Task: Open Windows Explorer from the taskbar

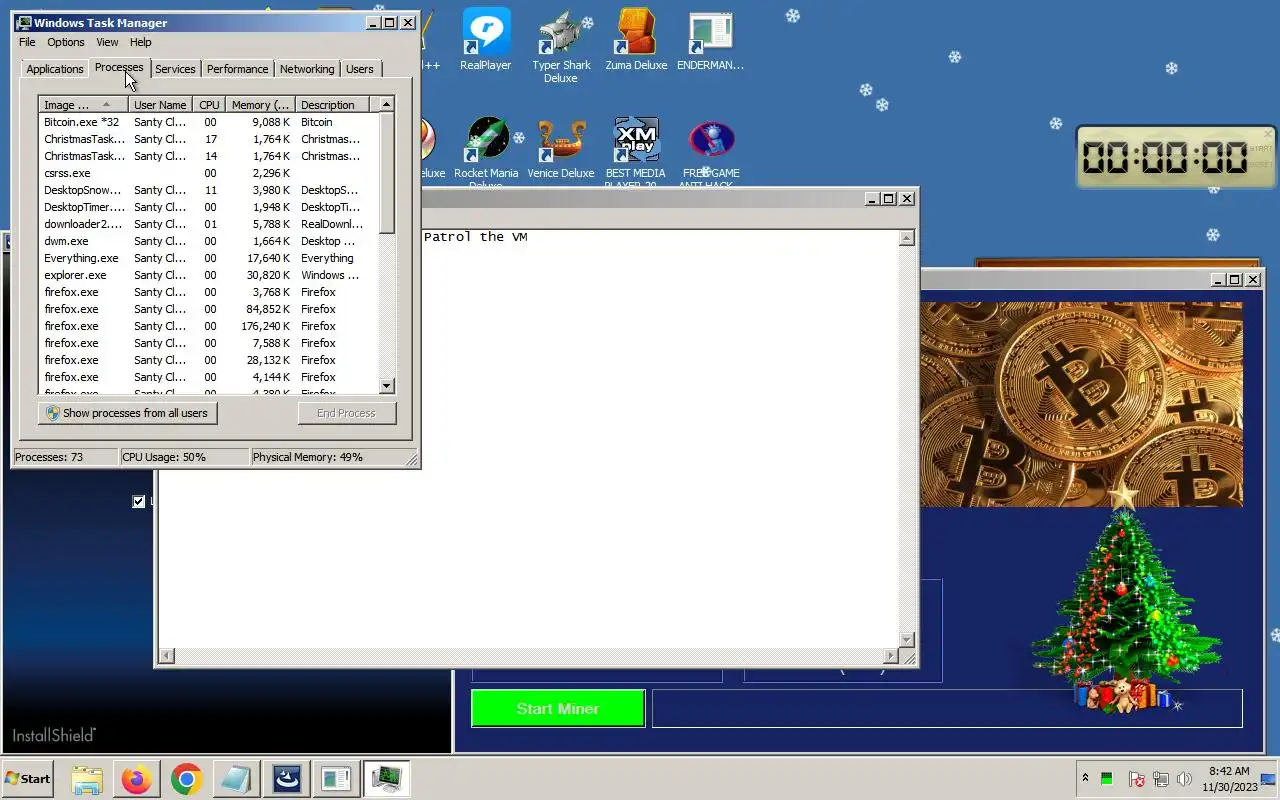Action: tap(87, 779)
